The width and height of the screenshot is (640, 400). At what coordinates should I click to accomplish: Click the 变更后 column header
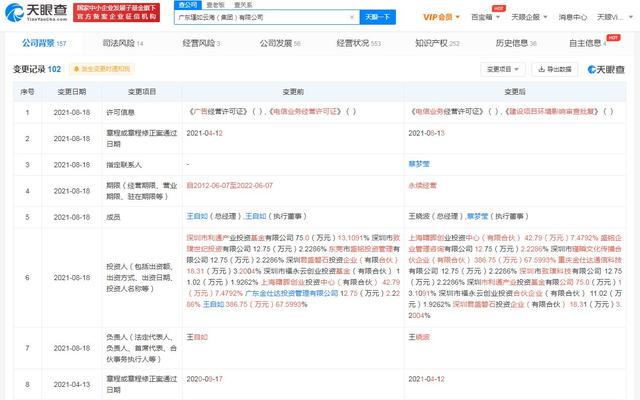[515, 92]
